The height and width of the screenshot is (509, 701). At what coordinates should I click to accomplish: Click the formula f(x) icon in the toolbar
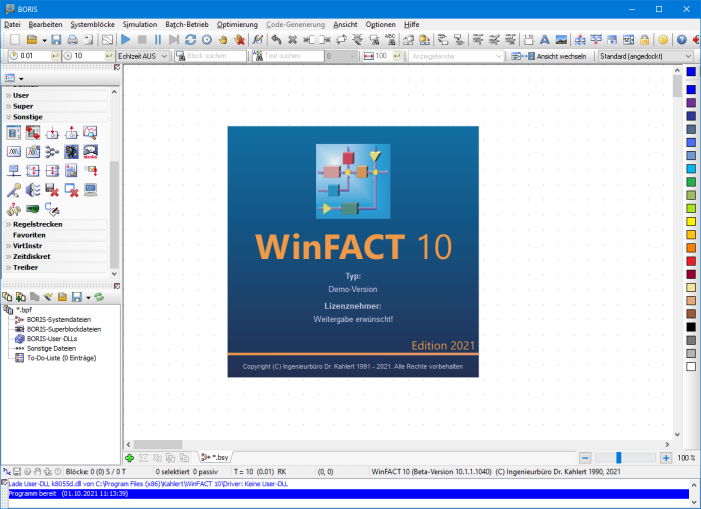click(258, 40)
